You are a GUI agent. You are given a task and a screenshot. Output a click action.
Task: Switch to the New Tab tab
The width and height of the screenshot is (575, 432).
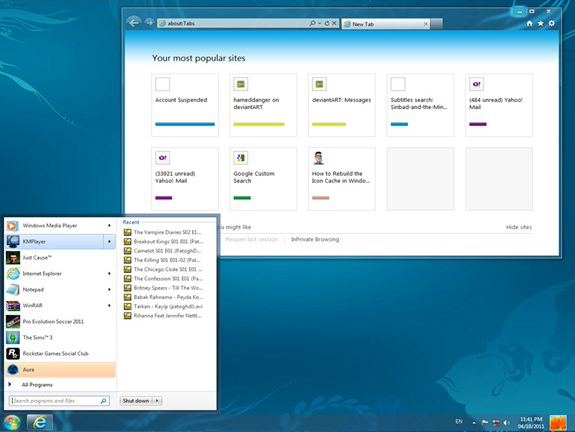click(386, 24)
